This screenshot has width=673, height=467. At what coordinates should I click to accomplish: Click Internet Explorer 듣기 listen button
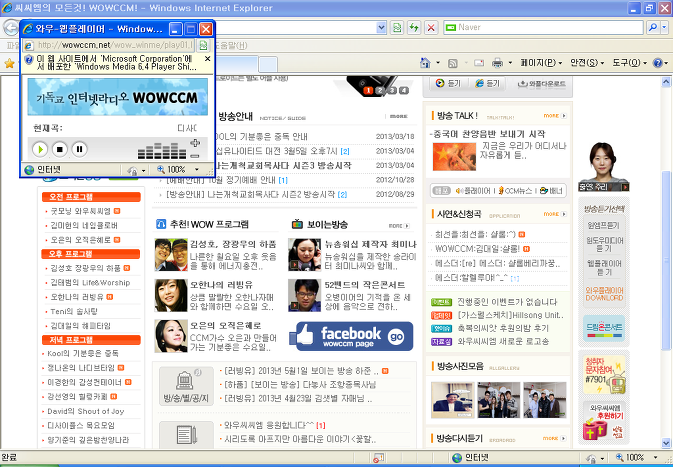click(x=488, y=83)
